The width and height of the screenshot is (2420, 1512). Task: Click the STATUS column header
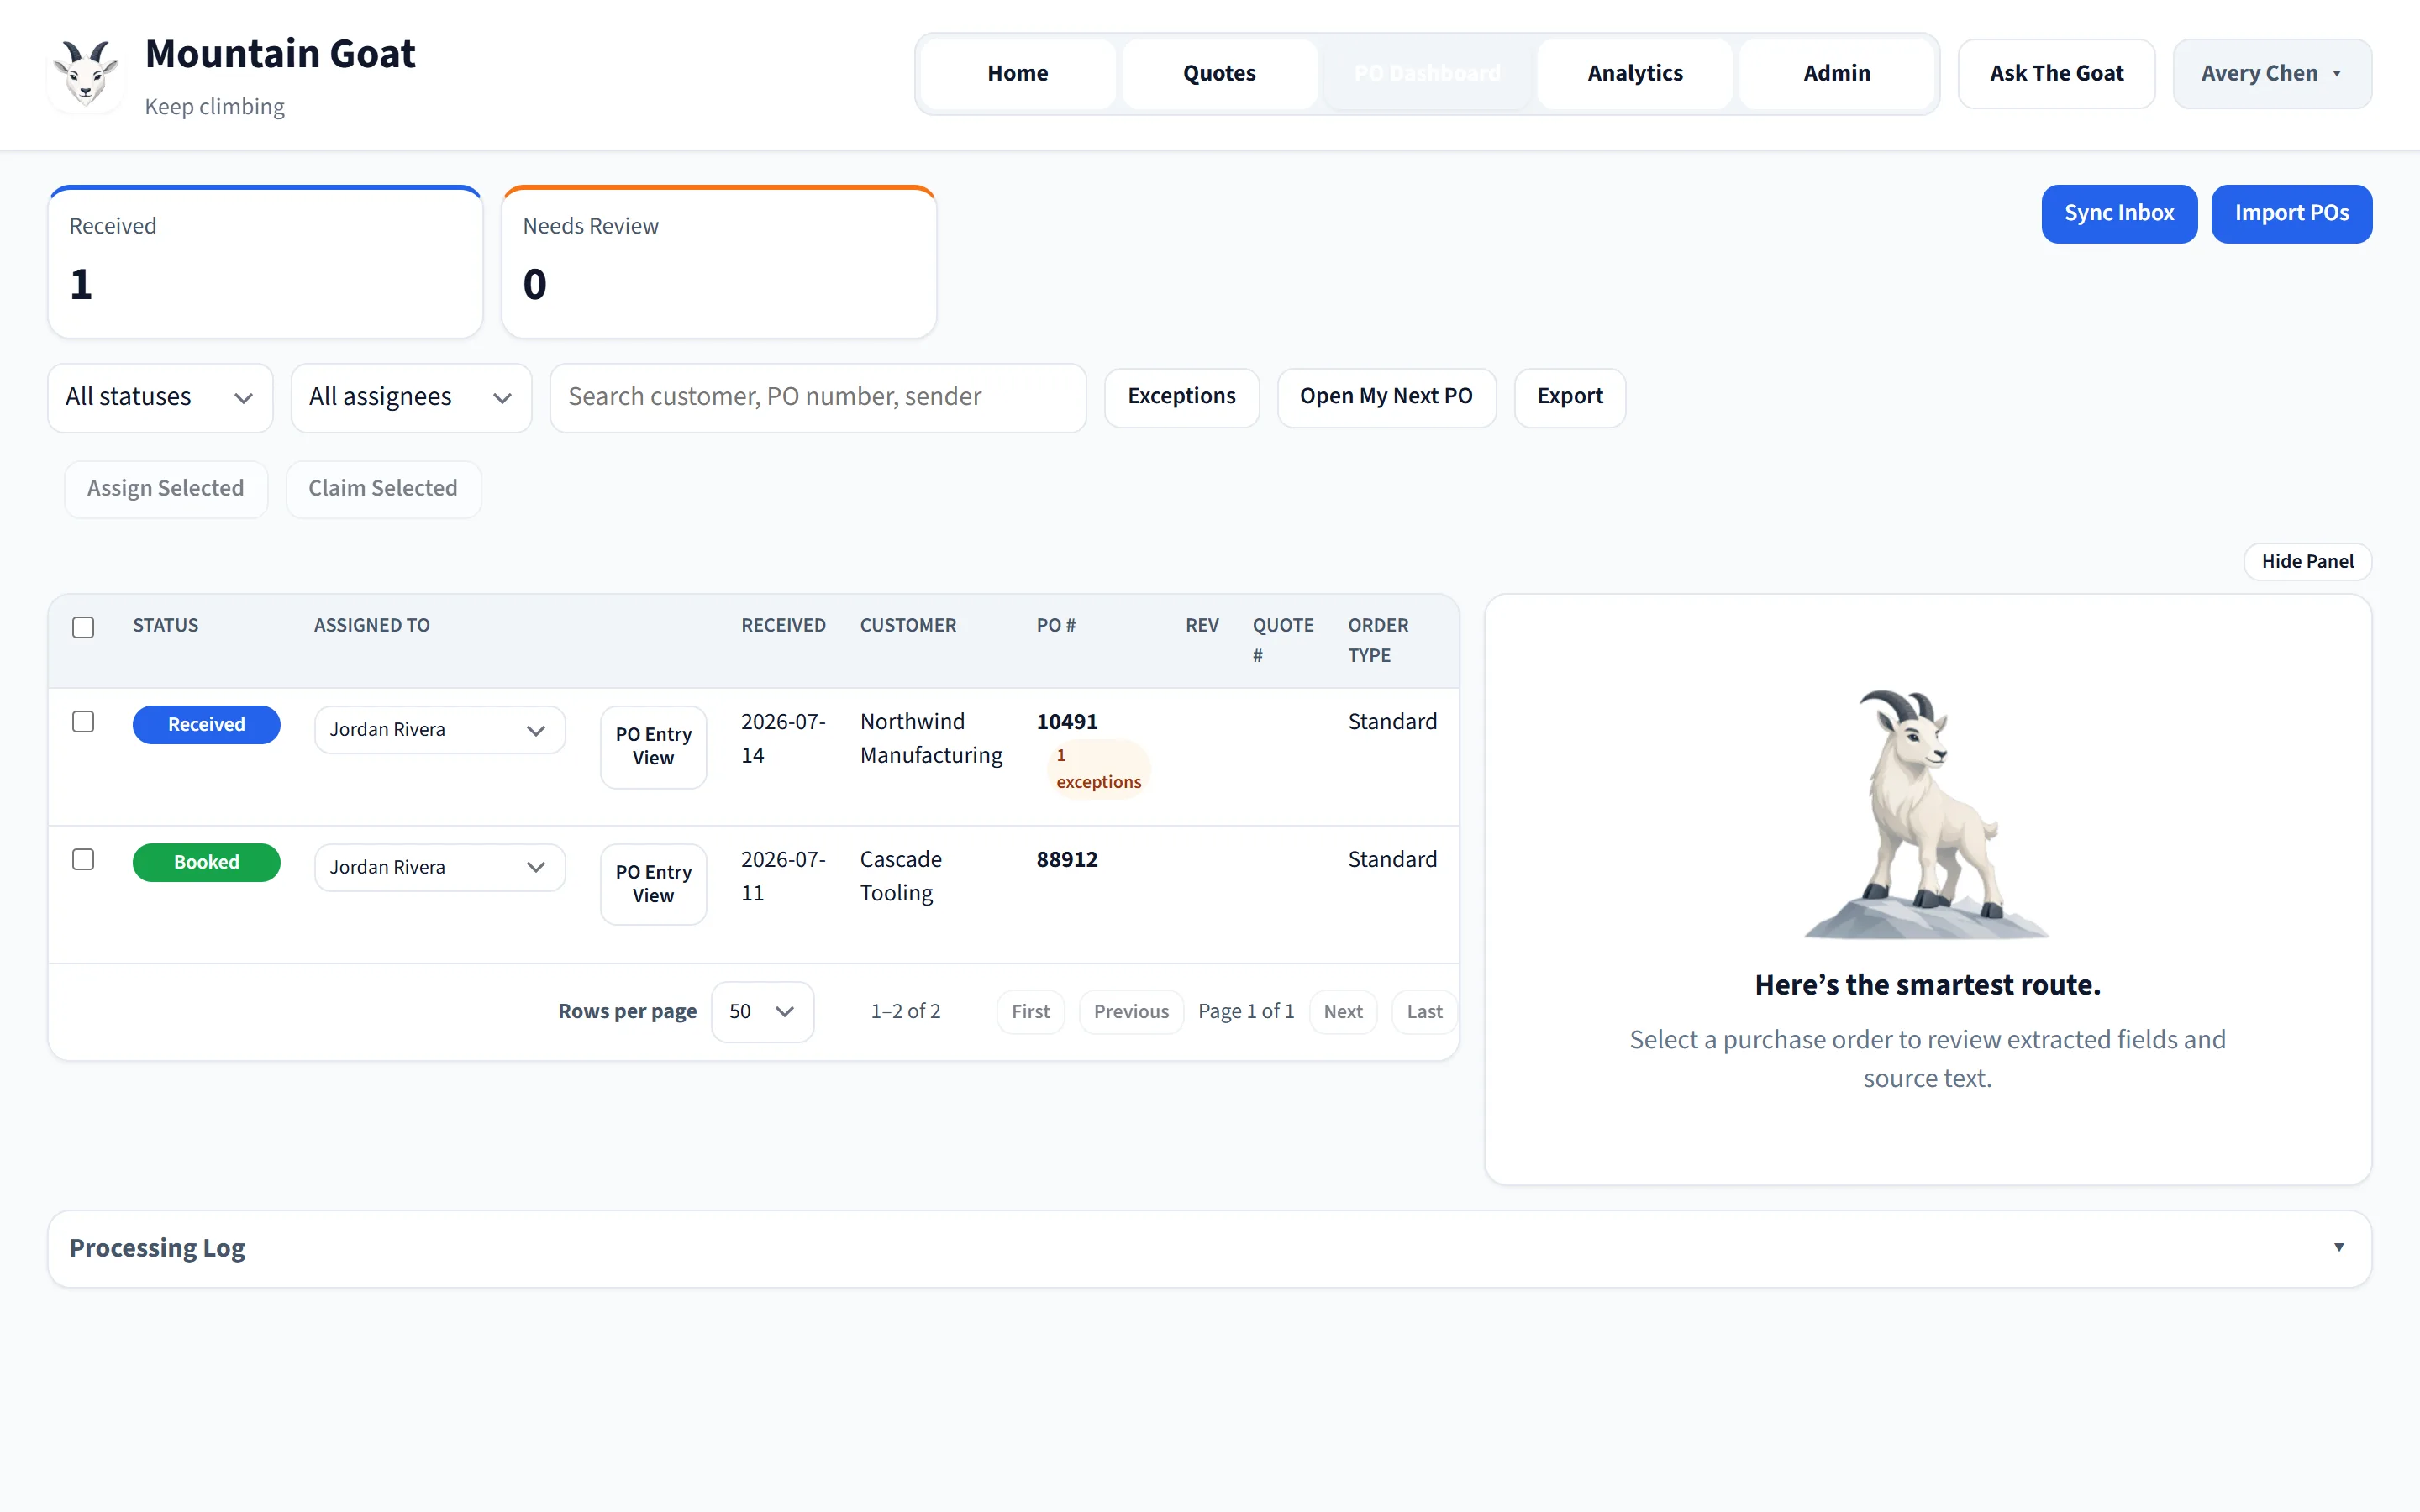[x=165, y=625]
